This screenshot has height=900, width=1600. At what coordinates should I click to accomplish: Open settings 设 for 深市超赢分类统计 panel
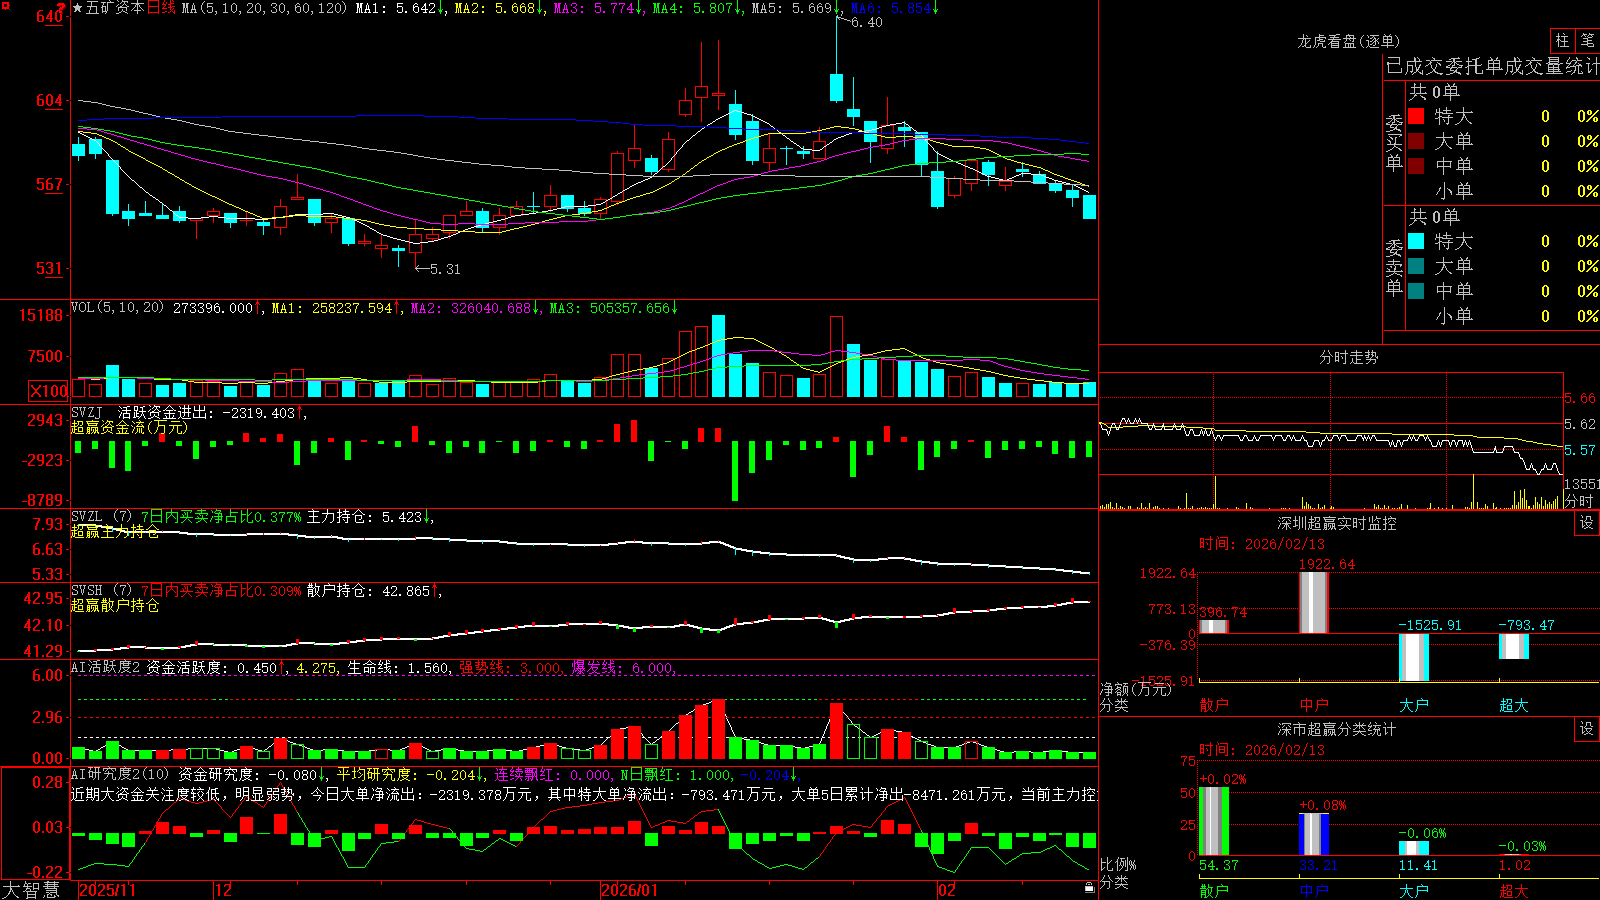tap(1587, 729)
